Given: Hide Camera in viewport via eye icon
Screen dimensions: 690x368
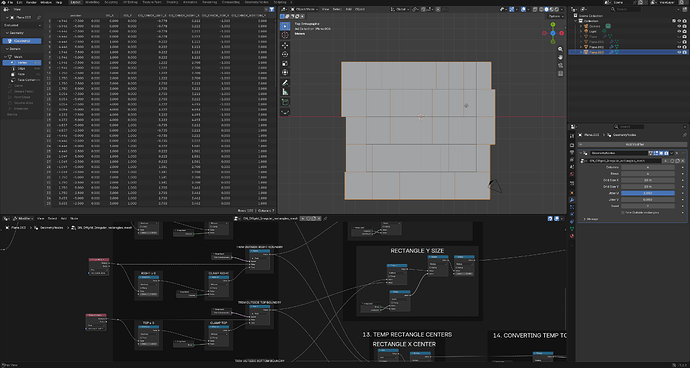Looking at the screenshot, I should (679, 26).
